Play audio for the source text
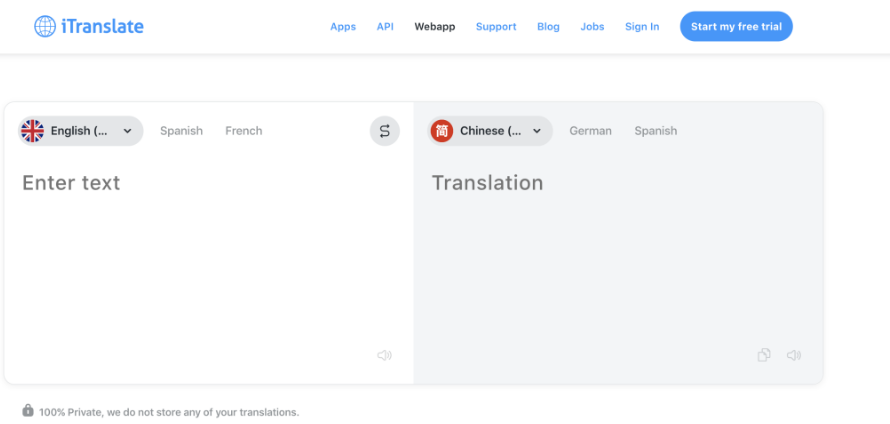Screen dimensions: 890x424 point(384,355)
